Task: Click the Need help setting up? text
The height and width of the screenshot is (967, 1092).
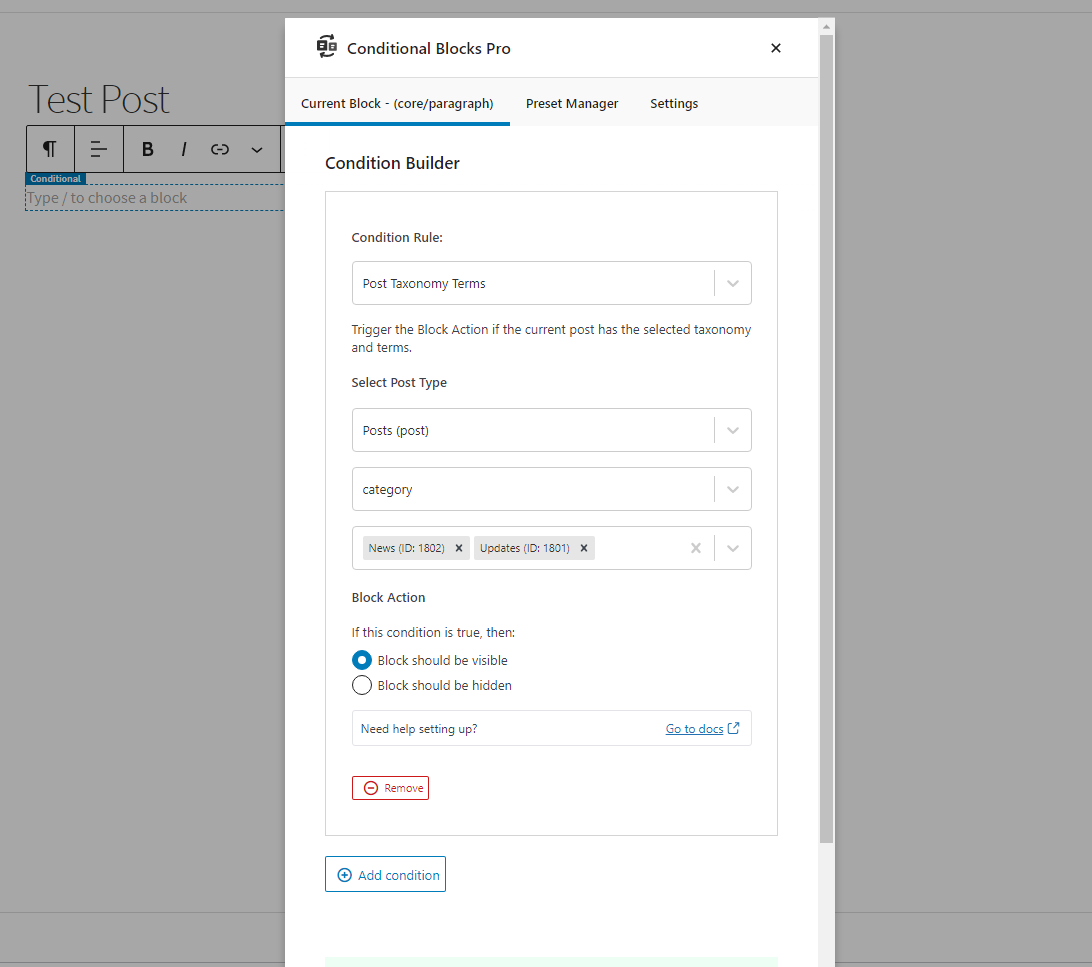Action: point(419,729)
